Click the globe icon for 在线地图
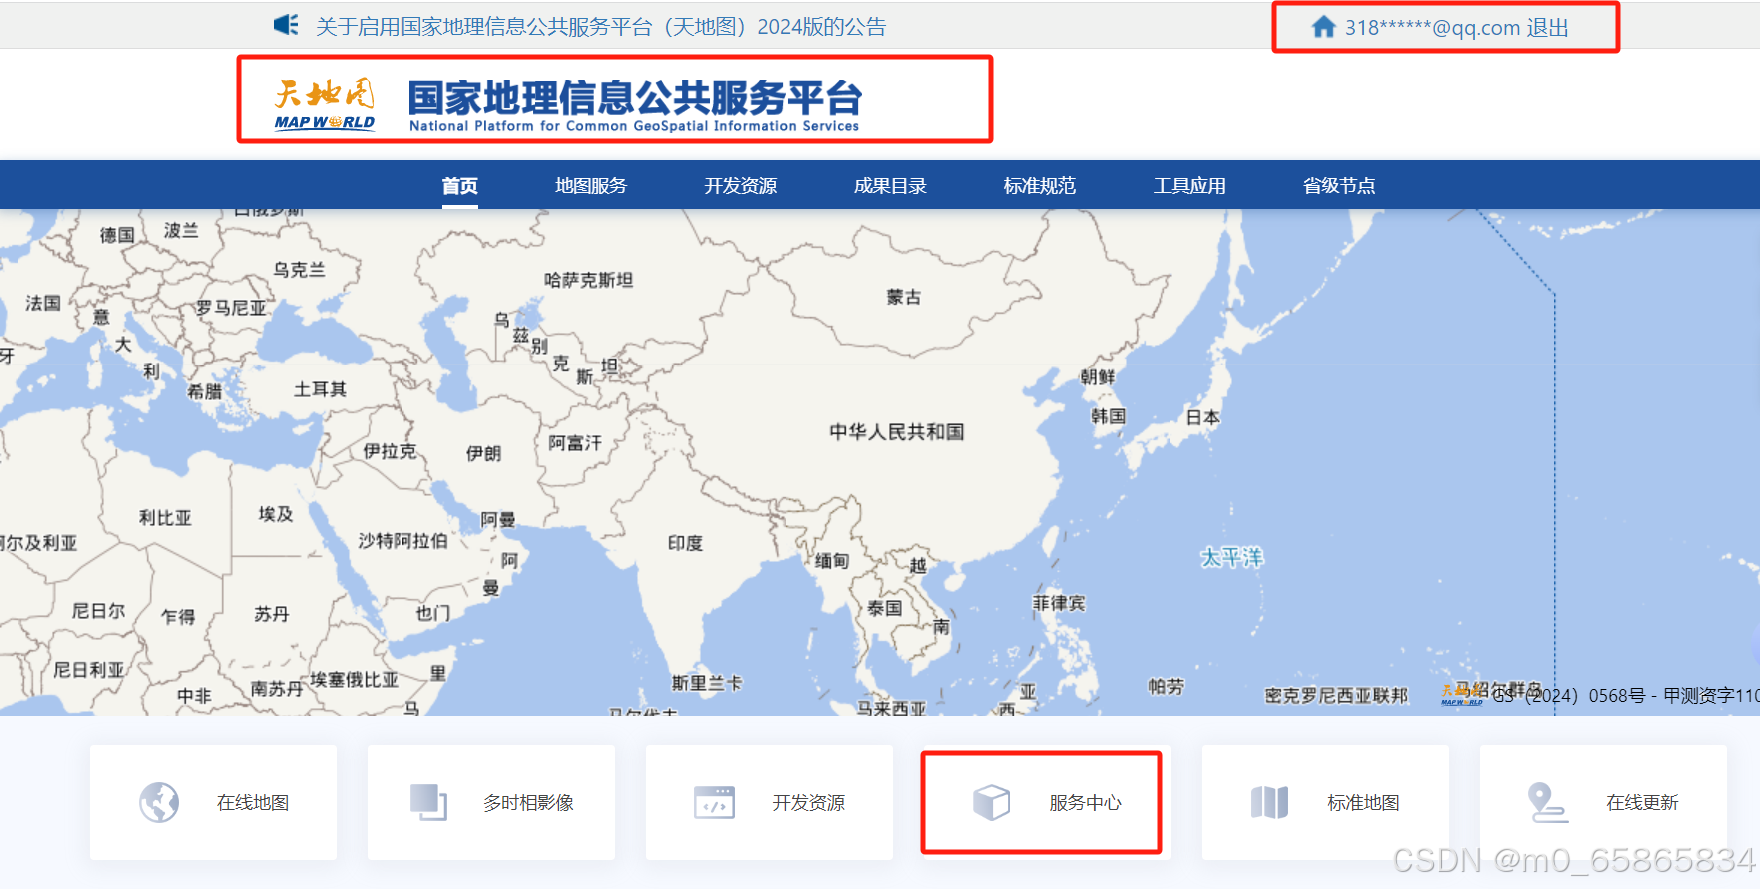The image size is (1760, 890). 159,802
